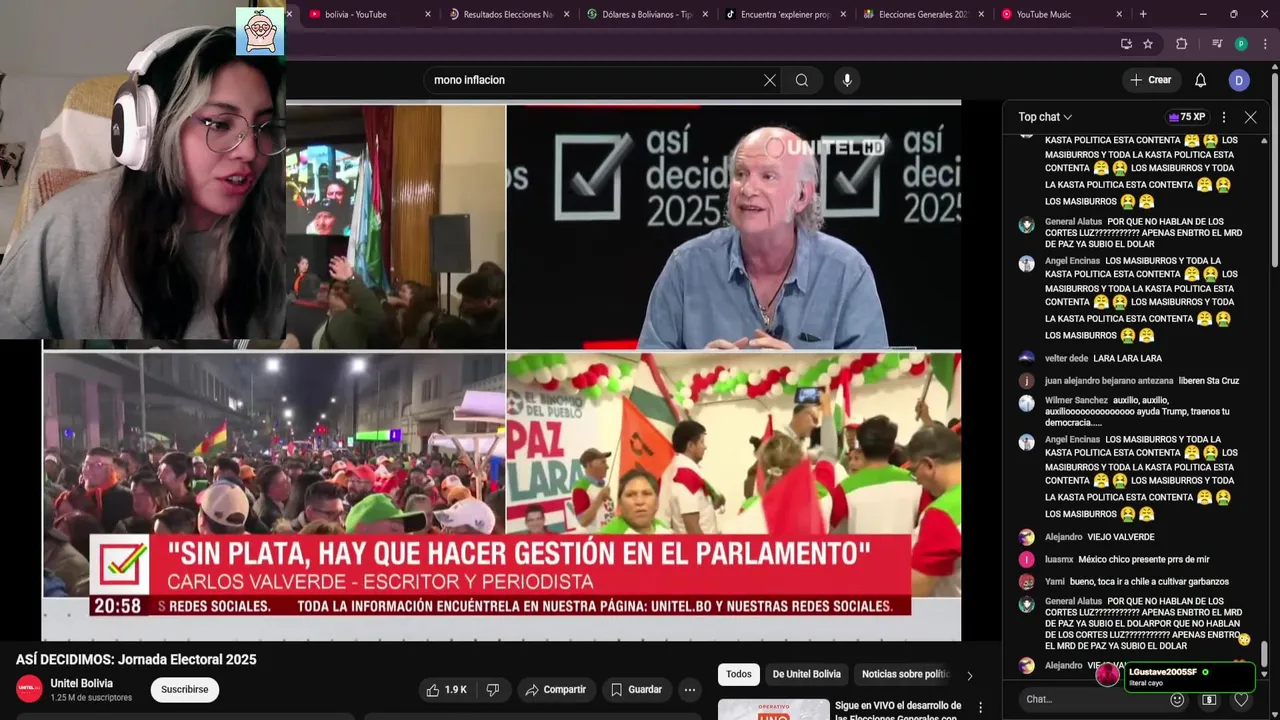
Task: Start voice search with the microphone
Action: pyautogui.click(x=847, y=80)
